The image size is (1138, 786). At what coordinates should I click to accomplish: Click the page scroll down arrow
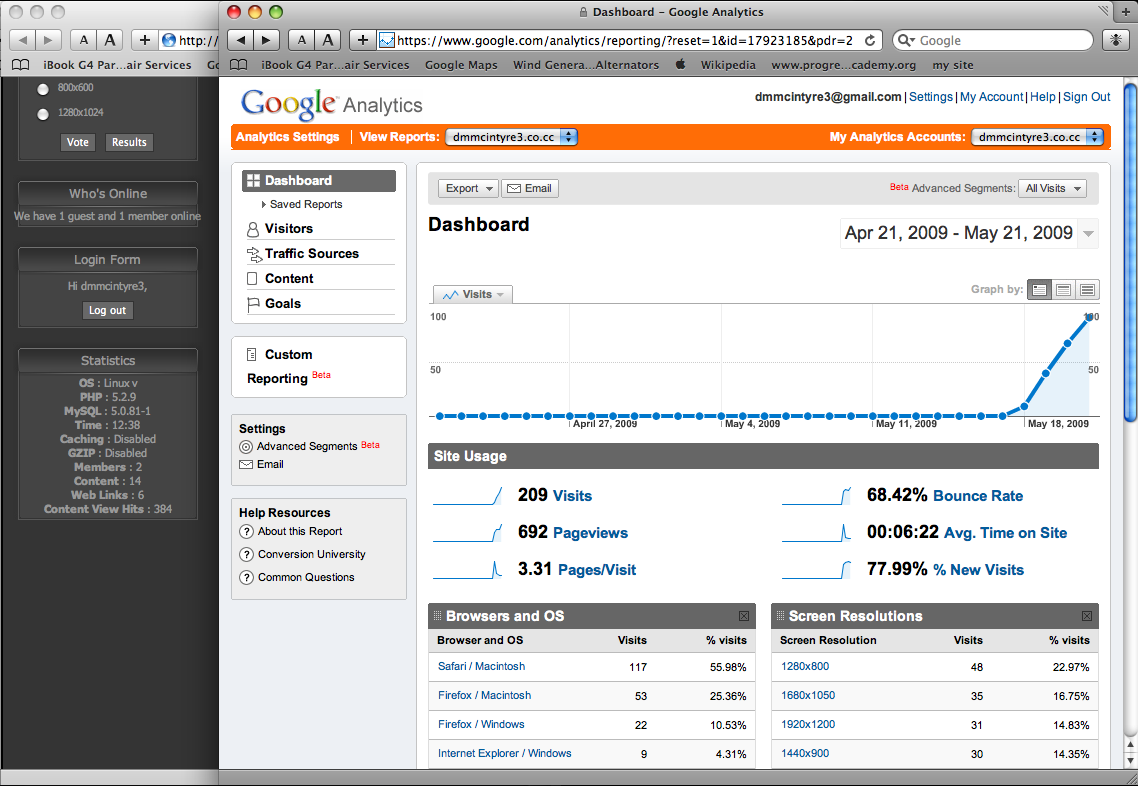point(1130,760)
